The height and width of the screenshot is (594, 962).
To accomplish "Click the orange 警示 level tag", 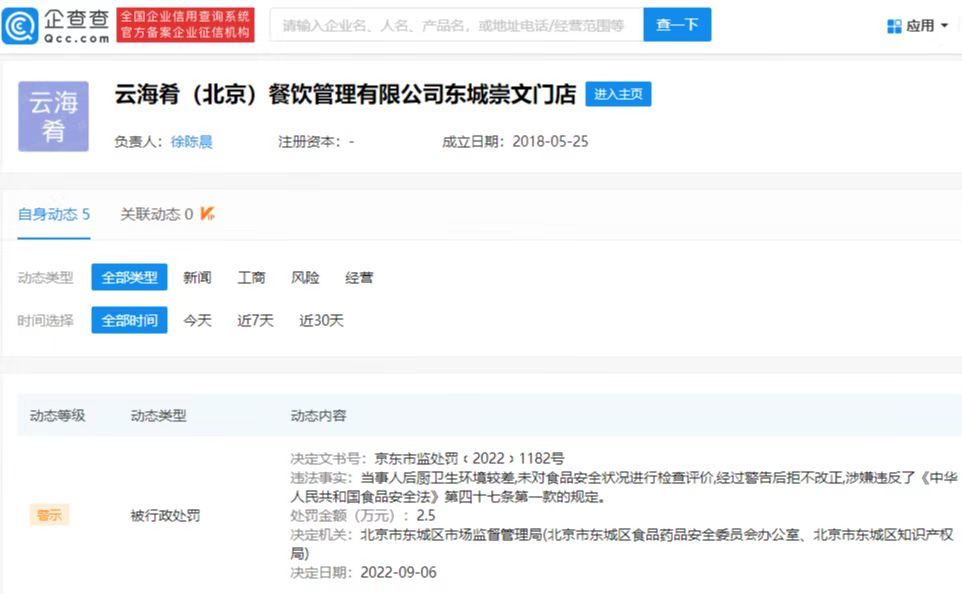I will point(49,515).
